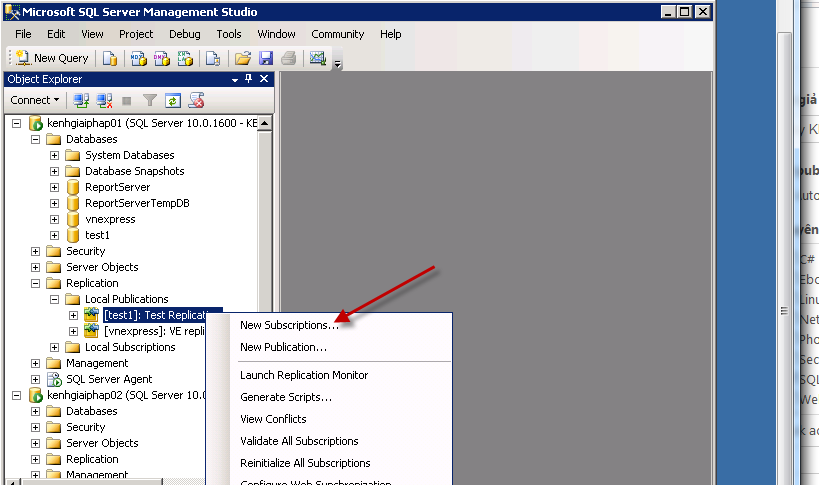The image size is (819, 485).
Task: Click the Open File folder icon
Action: pos(243,58)
